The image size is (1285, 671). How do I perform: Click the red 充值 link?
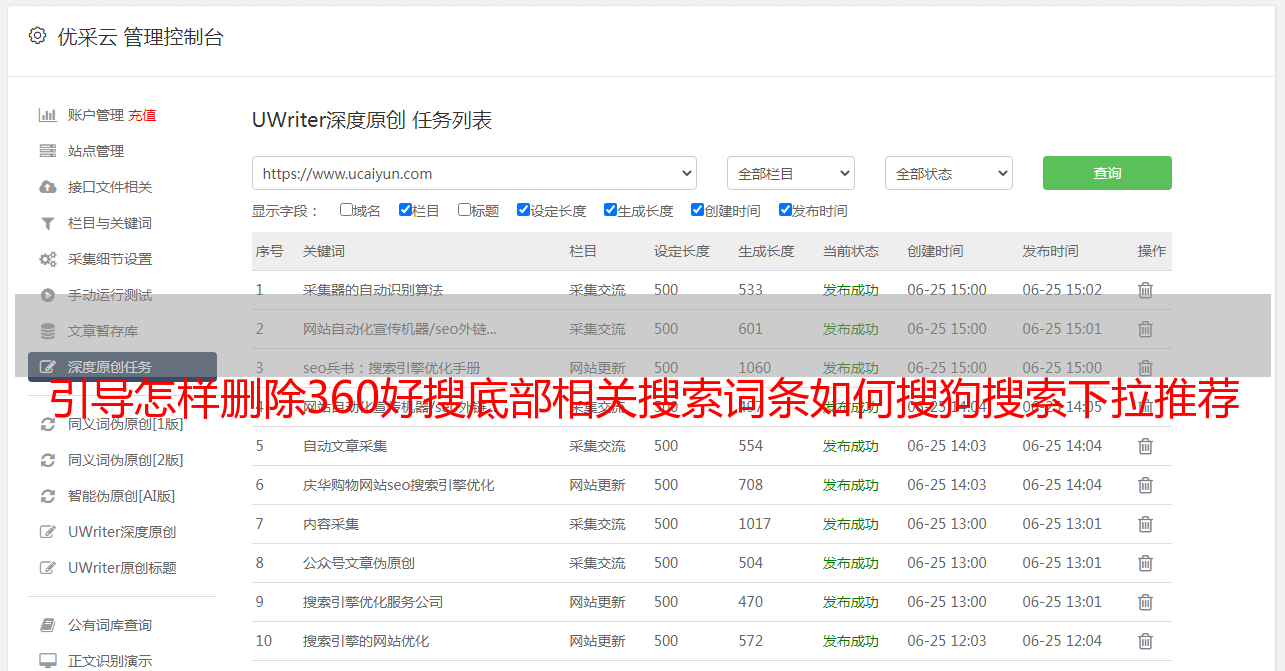[142, 115]
